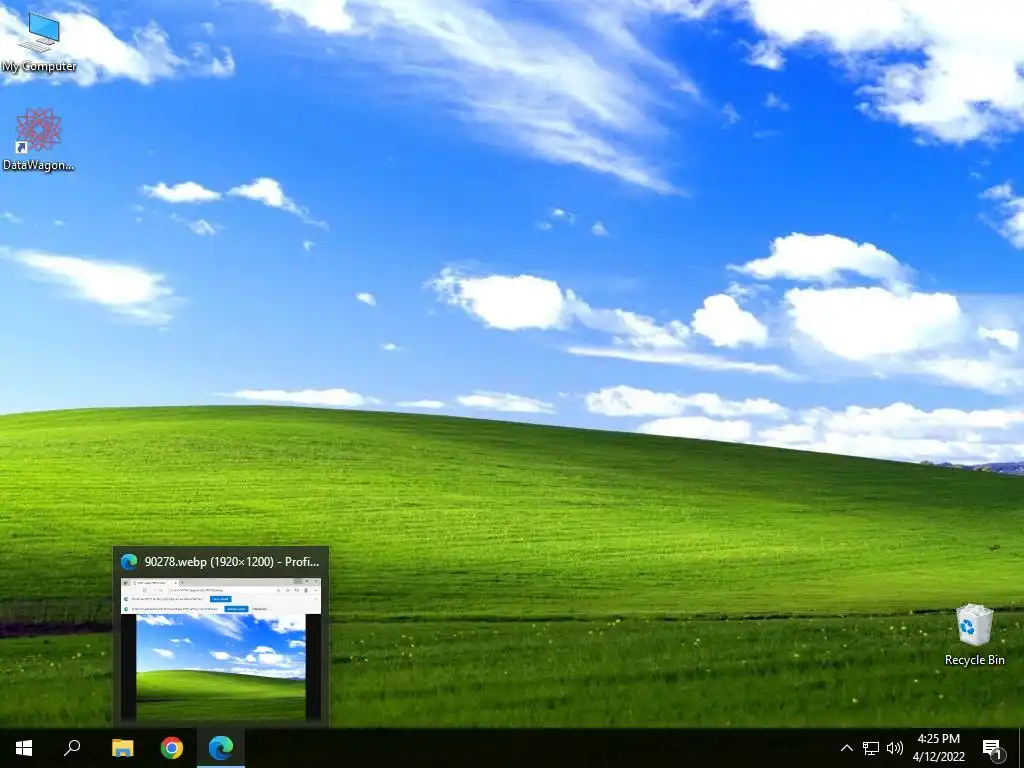Open the notification action center
1024x768 pixels.
(x=993, y=748)
